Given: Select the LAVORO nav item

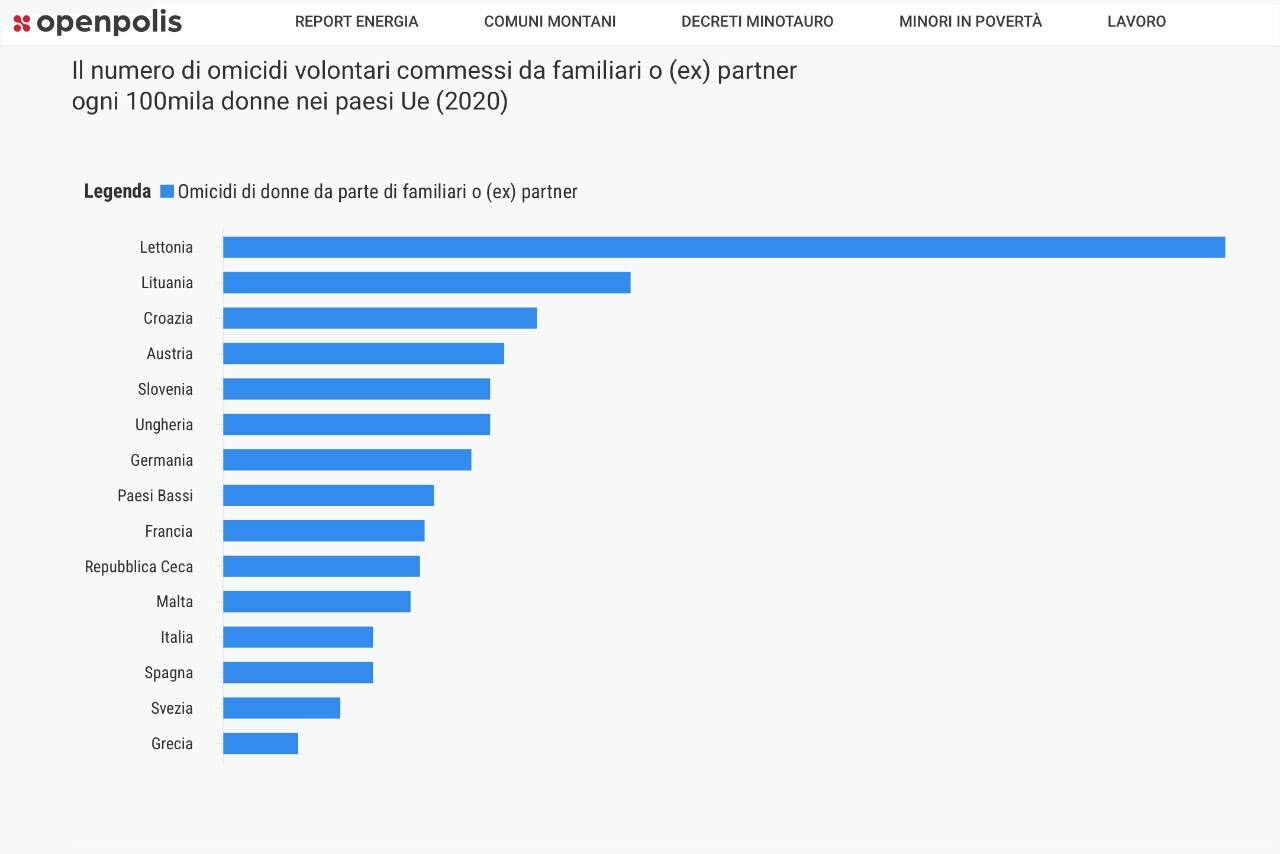Looking at the screenshot, I should (1136, 22).
